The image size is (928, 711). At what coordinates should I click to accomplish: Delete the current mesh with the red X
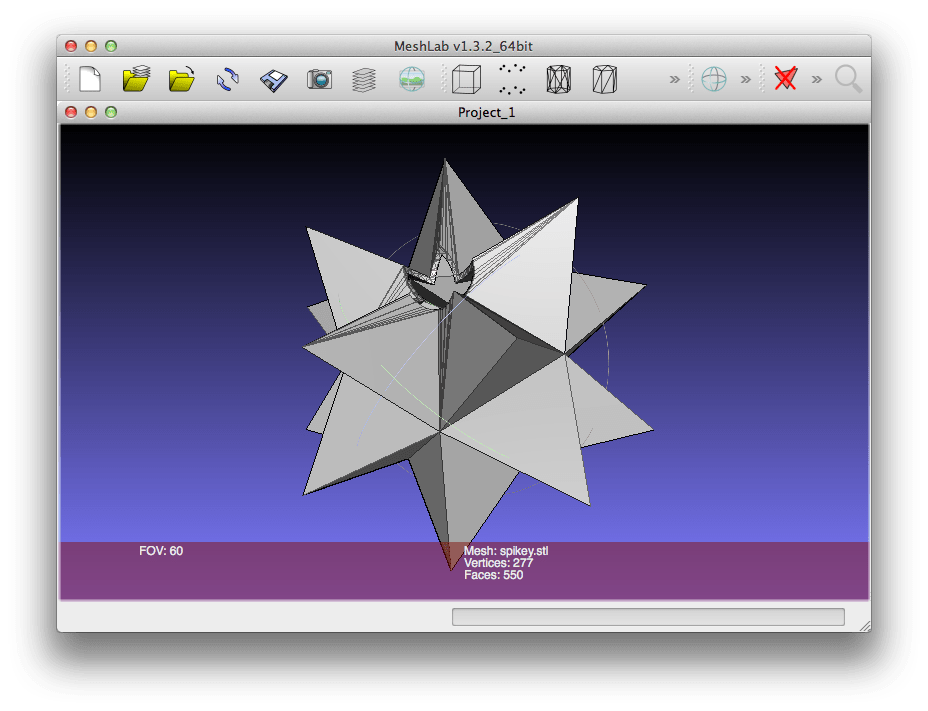click(x=786, y=79)
